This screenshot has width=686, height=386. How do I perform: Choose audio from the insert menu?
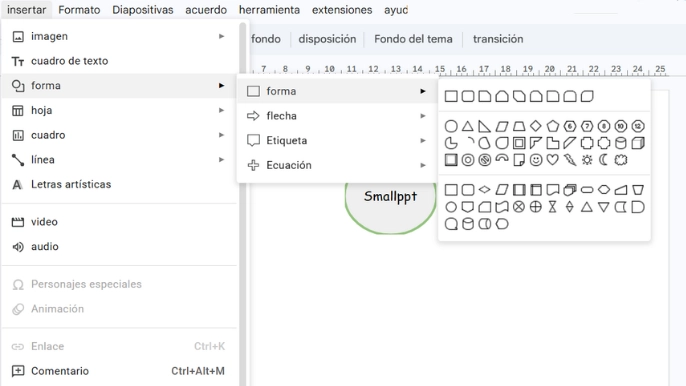pyautogui.click(x=119, y=246)
